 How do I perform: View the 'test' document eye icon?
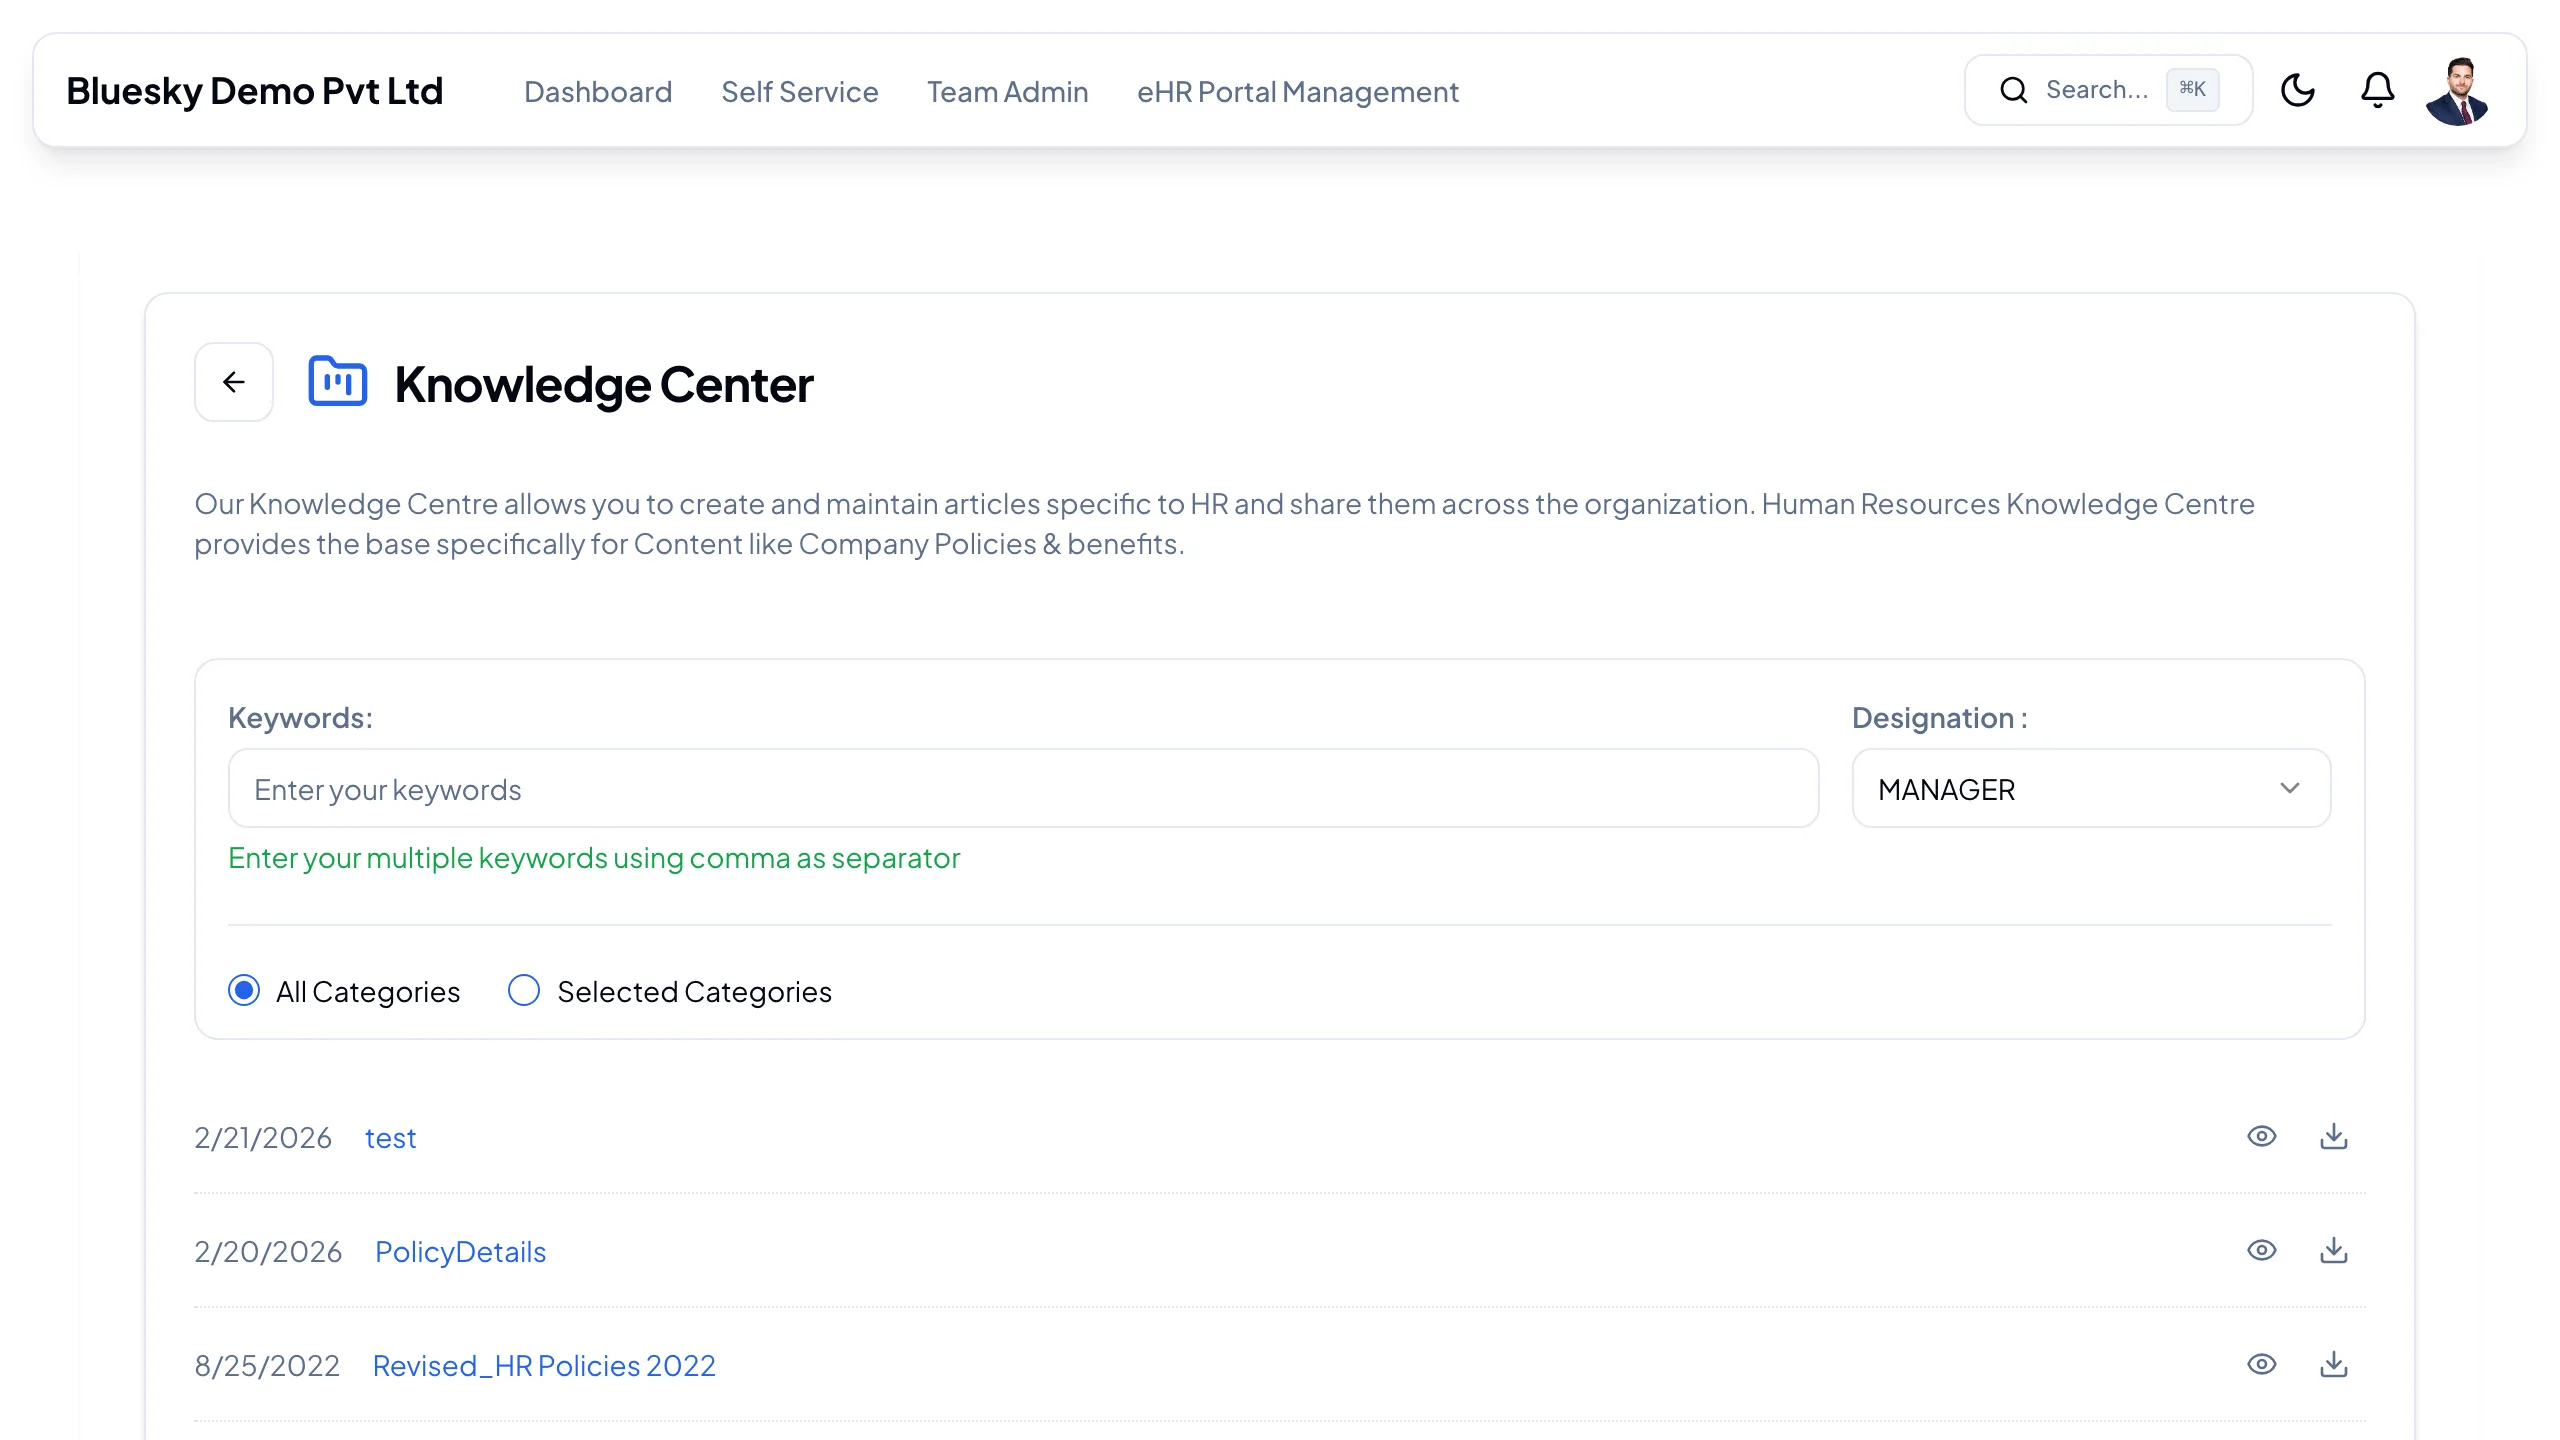click(2262, 1136)
